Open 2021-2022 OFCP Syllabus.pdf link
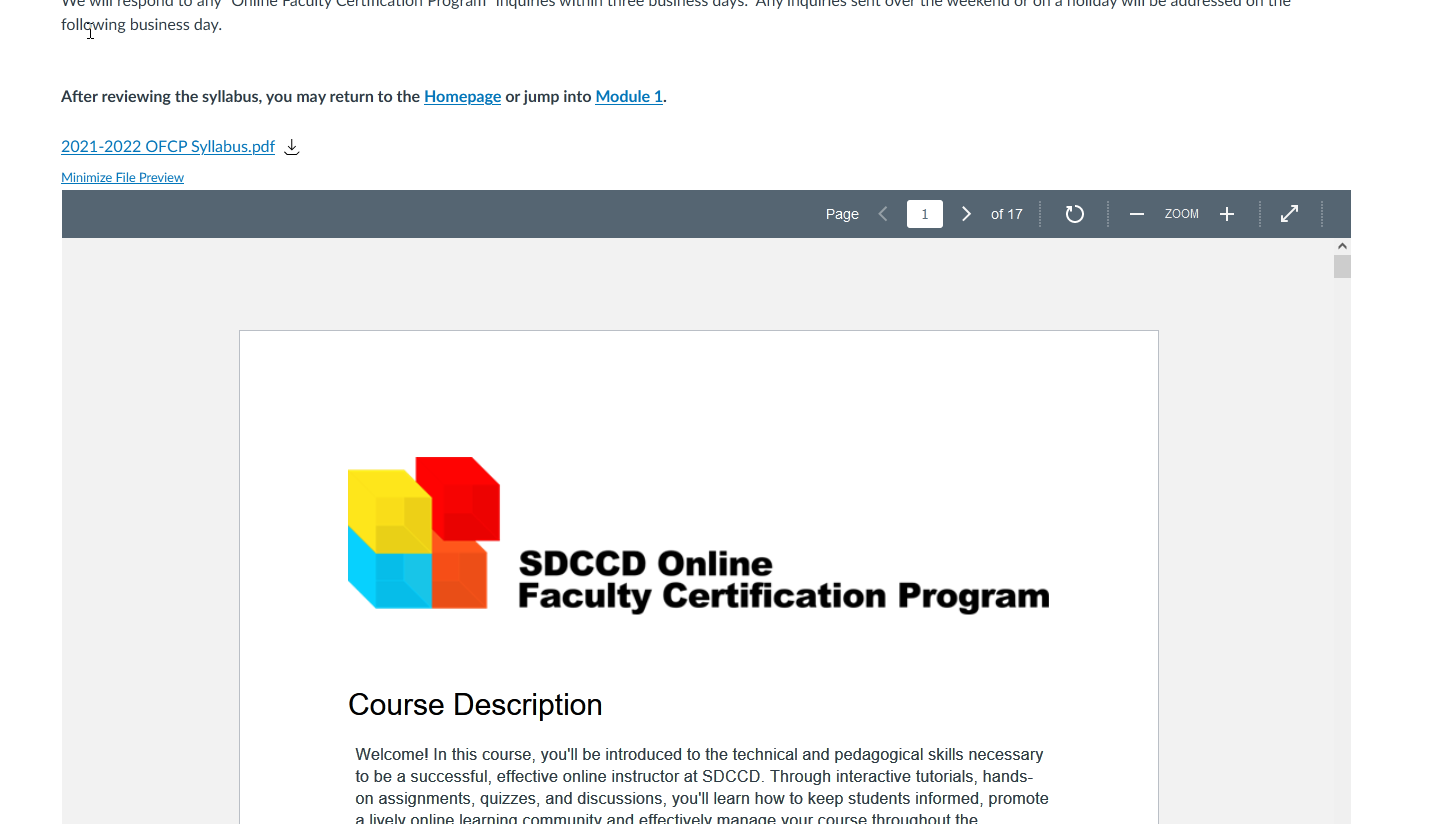The image size is (1453, 824). click(168, 147)
